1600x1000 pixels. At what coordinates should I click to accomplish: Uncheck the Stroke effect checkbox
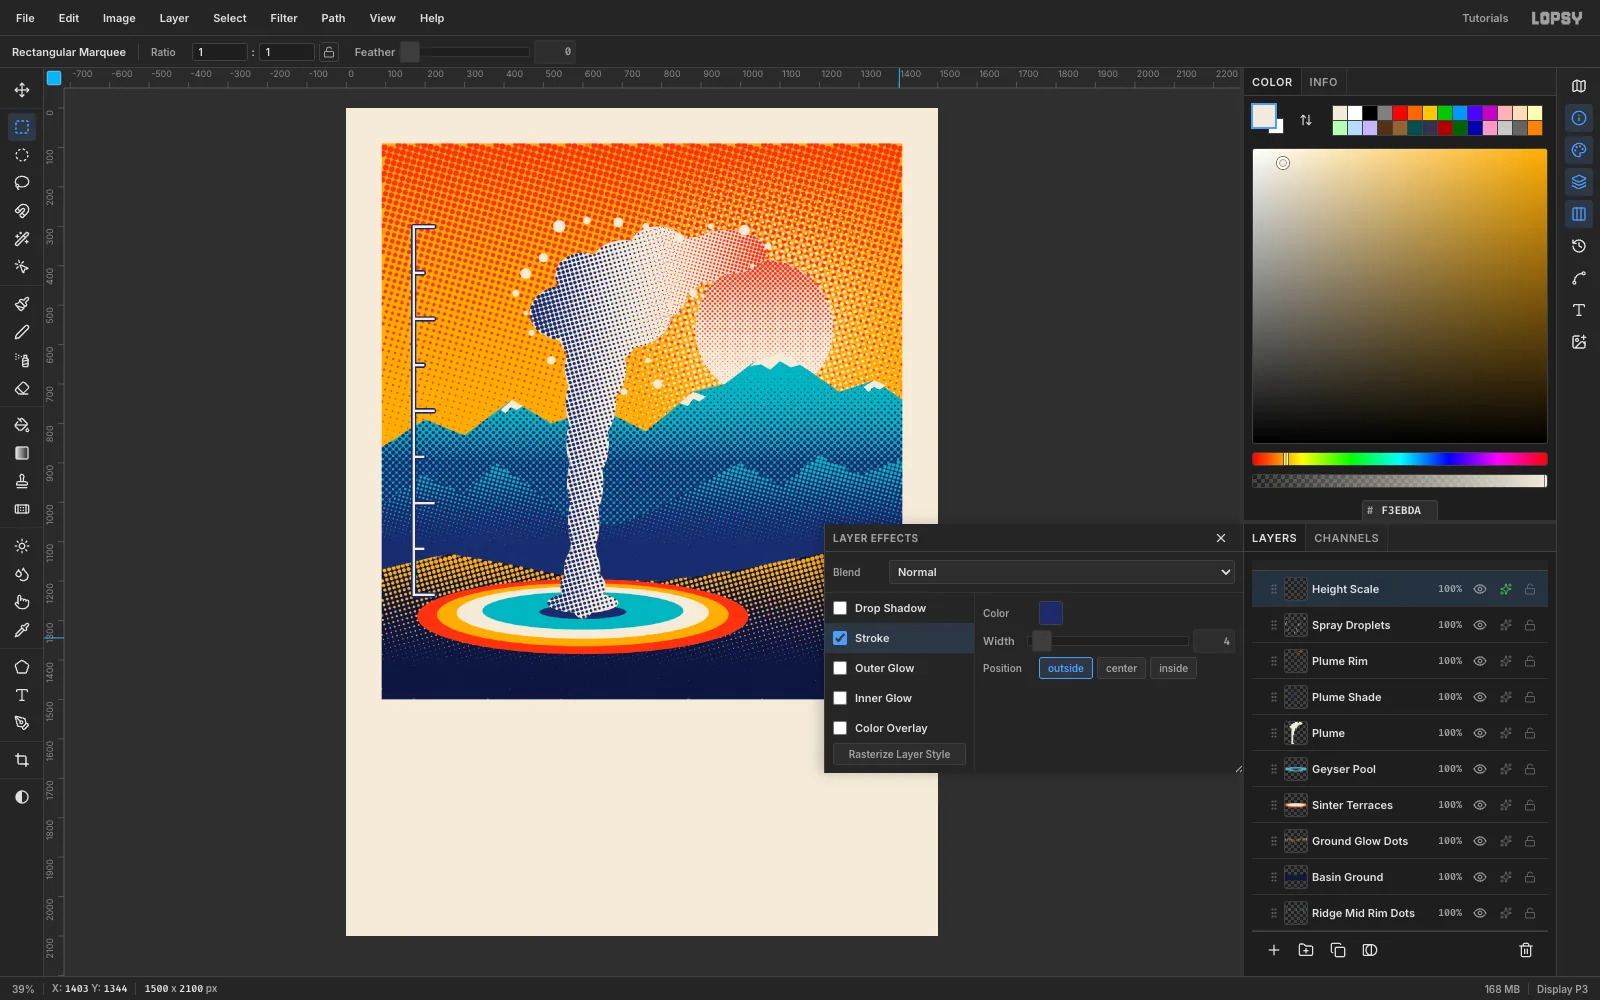840,638
